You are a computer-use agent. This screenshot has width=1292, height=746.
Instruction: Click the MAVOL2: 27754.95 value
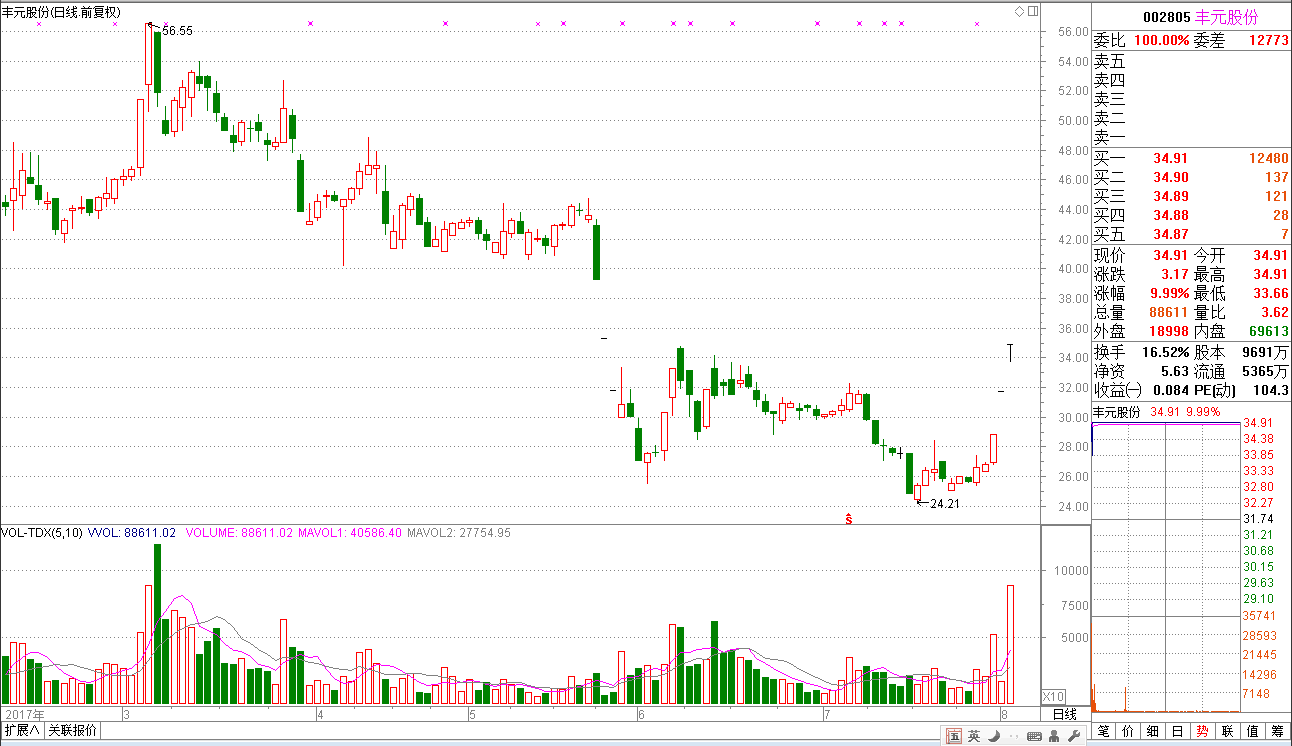[x=459, y=533]
